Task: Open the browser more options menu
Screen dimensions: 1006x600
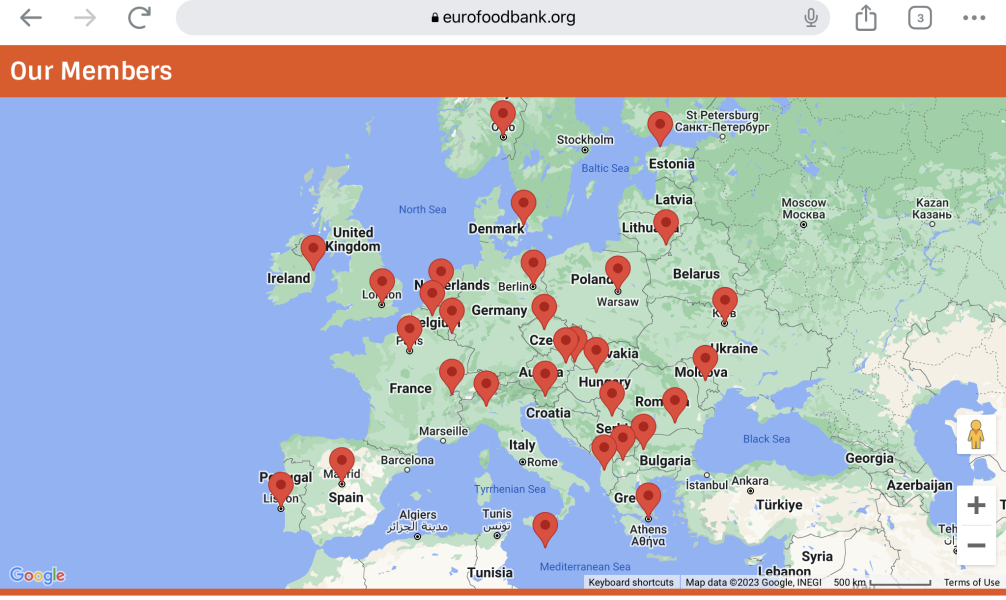Action: pyautogui.click(x=973, y=18)
